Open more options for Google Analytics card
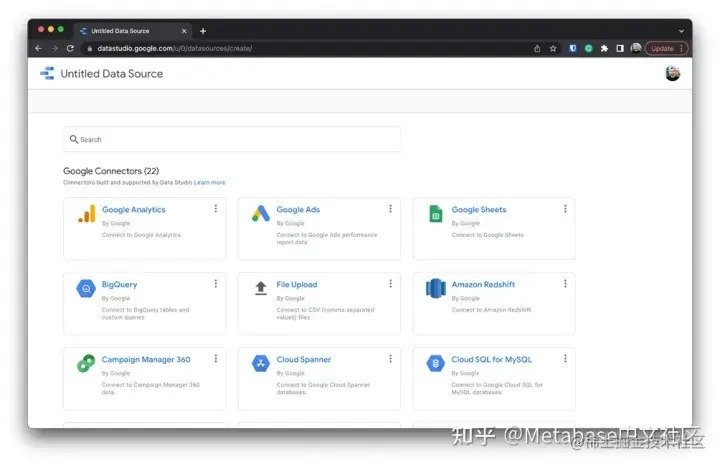 (x=215, y=209)
